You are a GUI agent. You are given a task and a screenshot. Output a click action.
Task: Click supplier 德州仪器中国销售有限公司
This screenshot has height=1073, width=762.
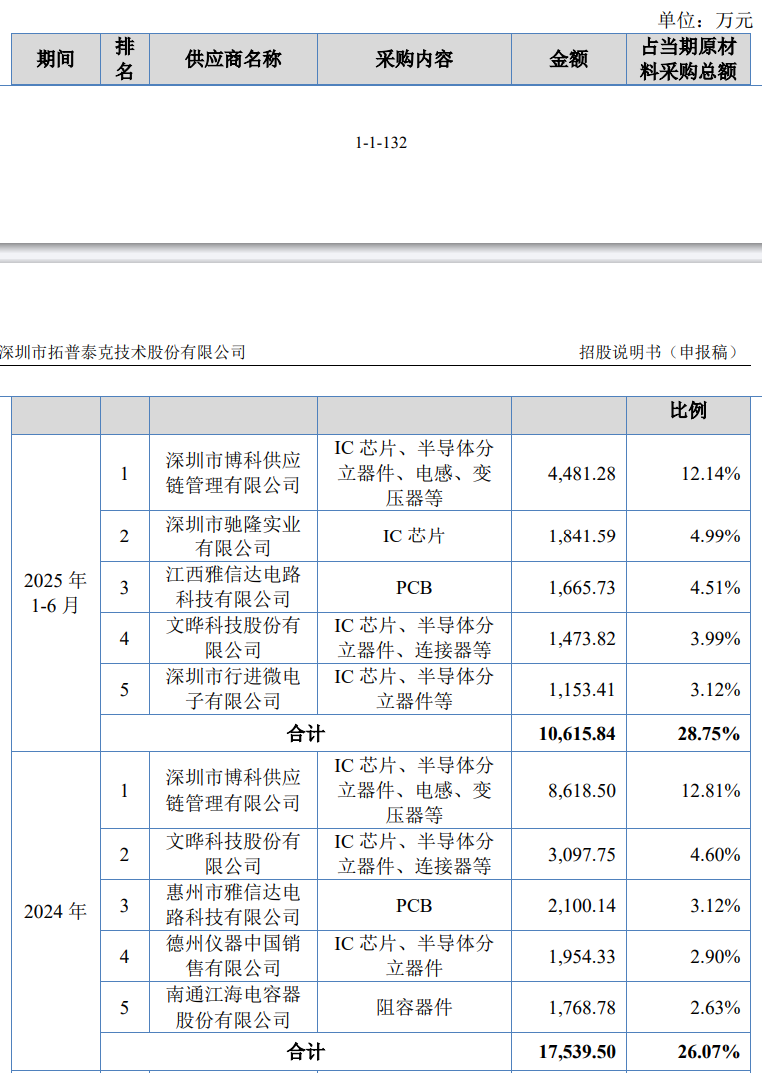pos(233,956)
